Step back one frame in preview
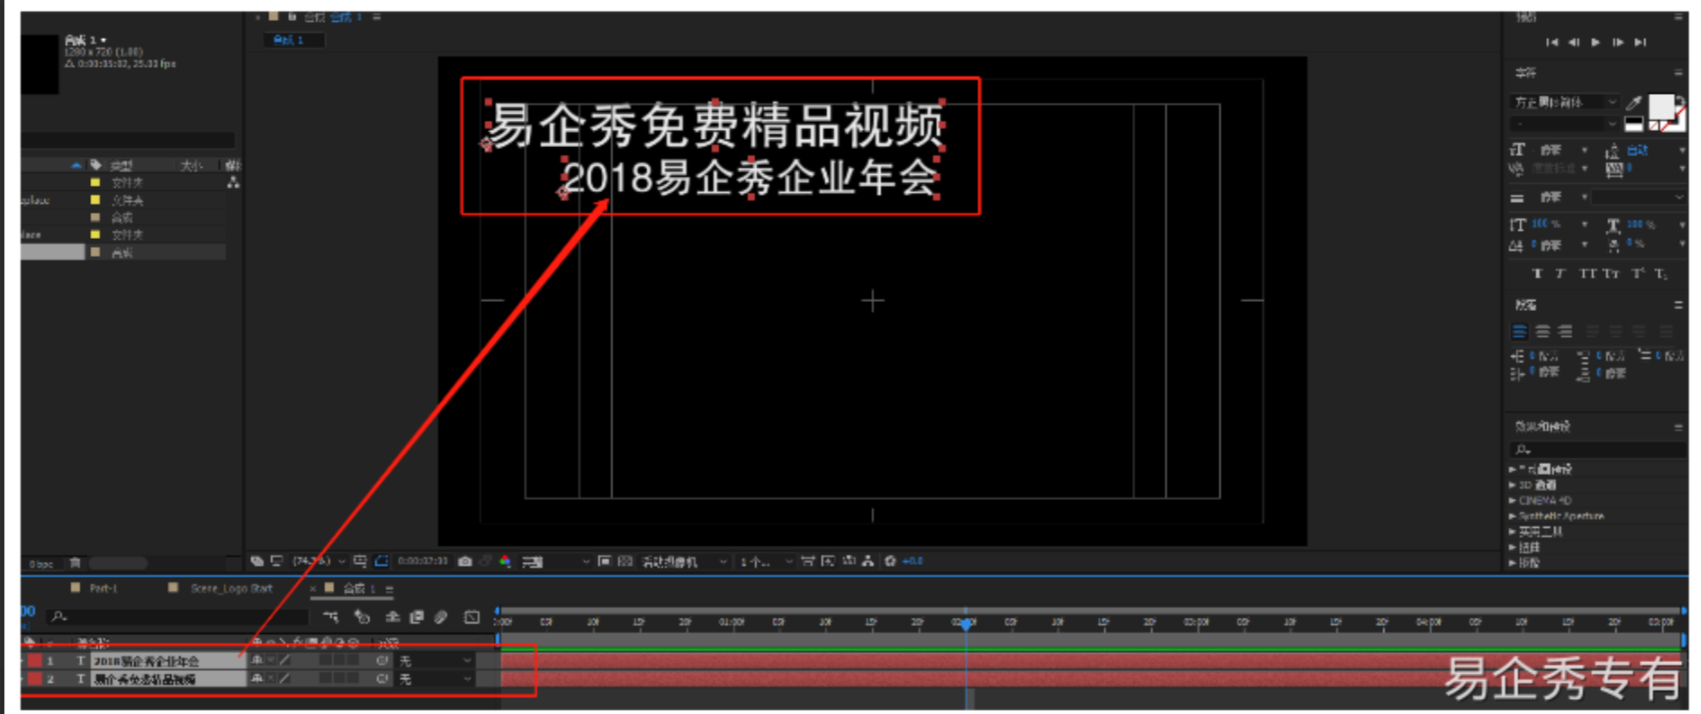 [1574, 42]
